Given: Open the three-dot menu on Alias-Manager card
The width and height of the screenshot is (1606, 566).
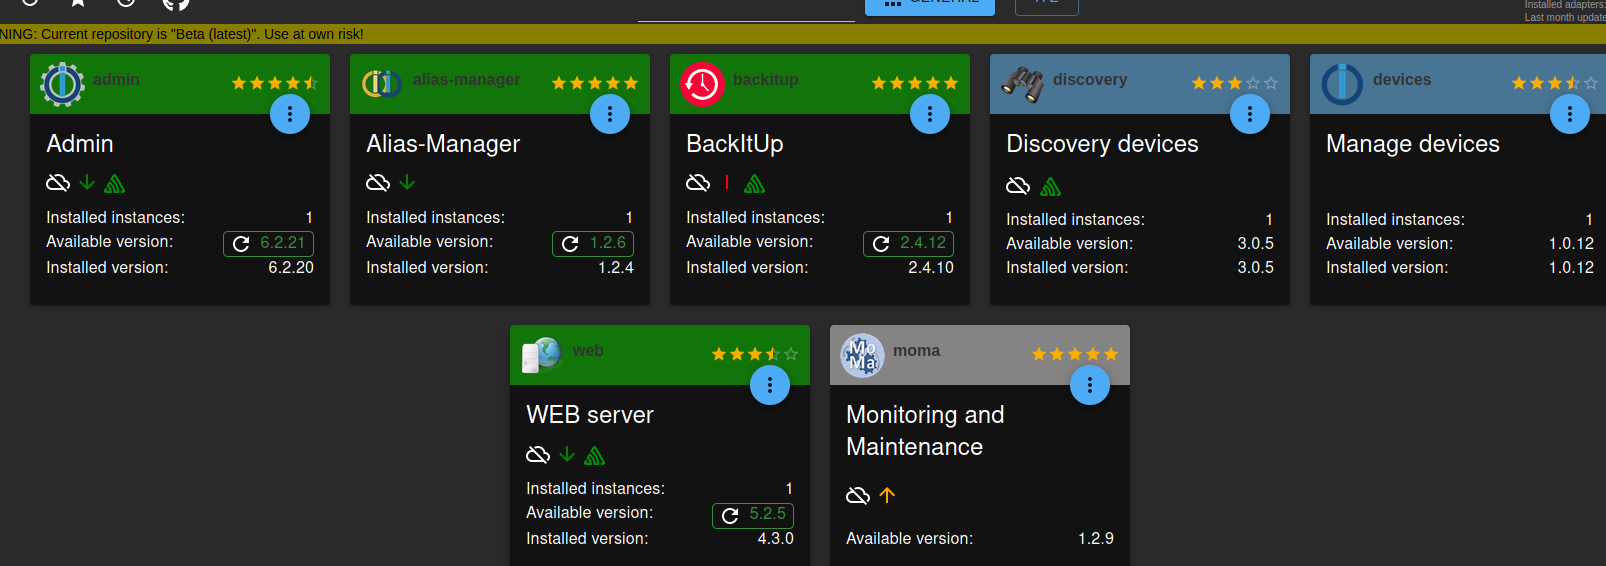Looking at the screenshot, I should (610, 114).
